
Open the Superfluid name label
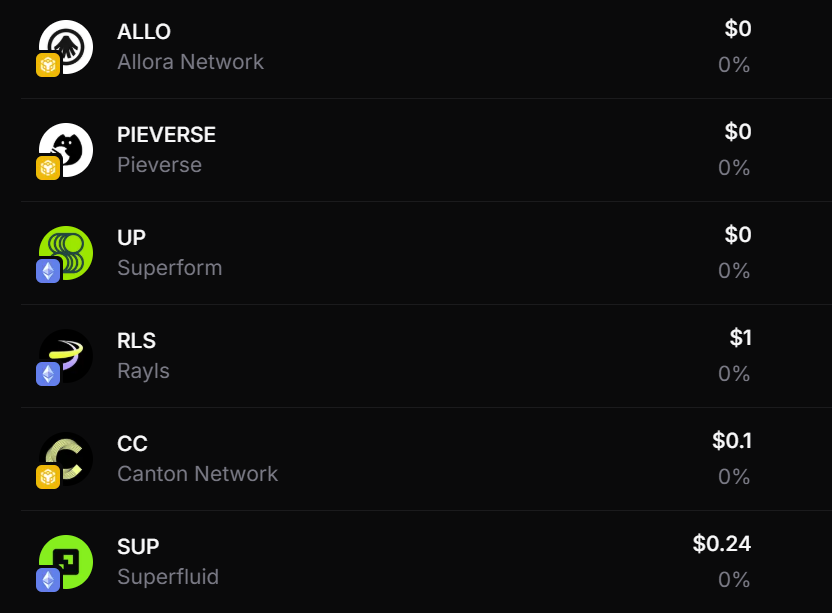pos(167,577)
